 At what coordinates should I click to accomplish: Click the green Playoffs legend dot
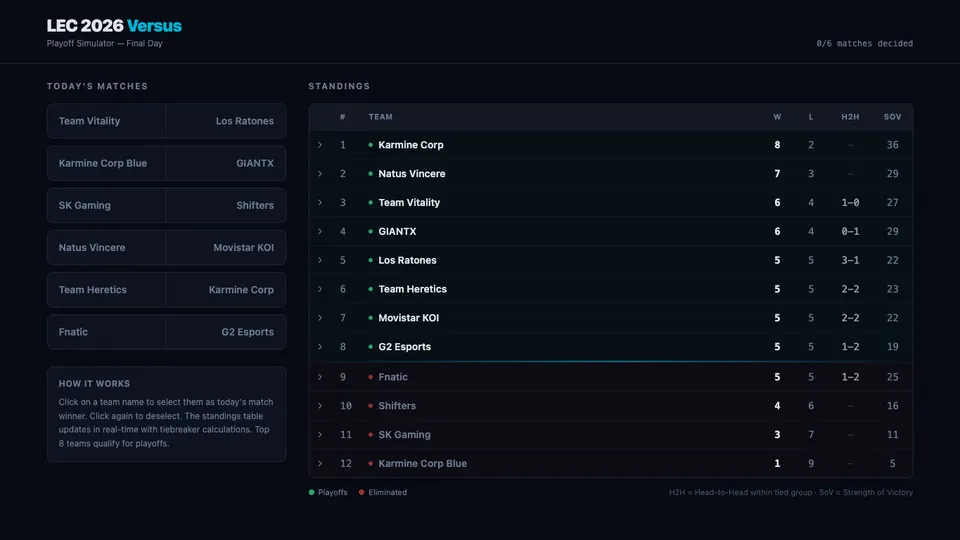click(x=312, y=492)
